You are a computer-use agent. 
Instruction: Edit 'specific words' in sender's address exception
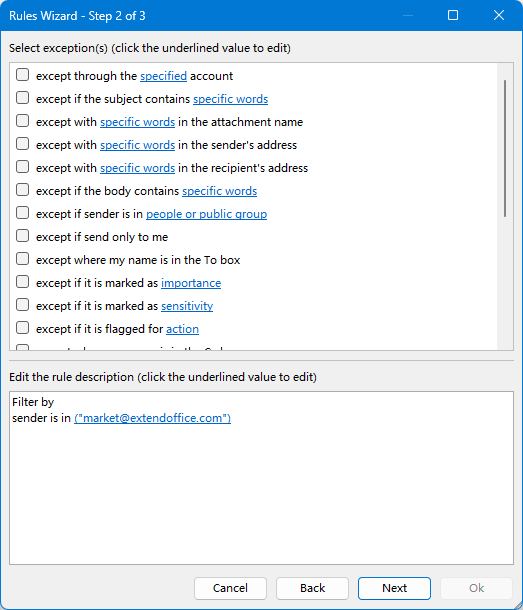(137, 145)
